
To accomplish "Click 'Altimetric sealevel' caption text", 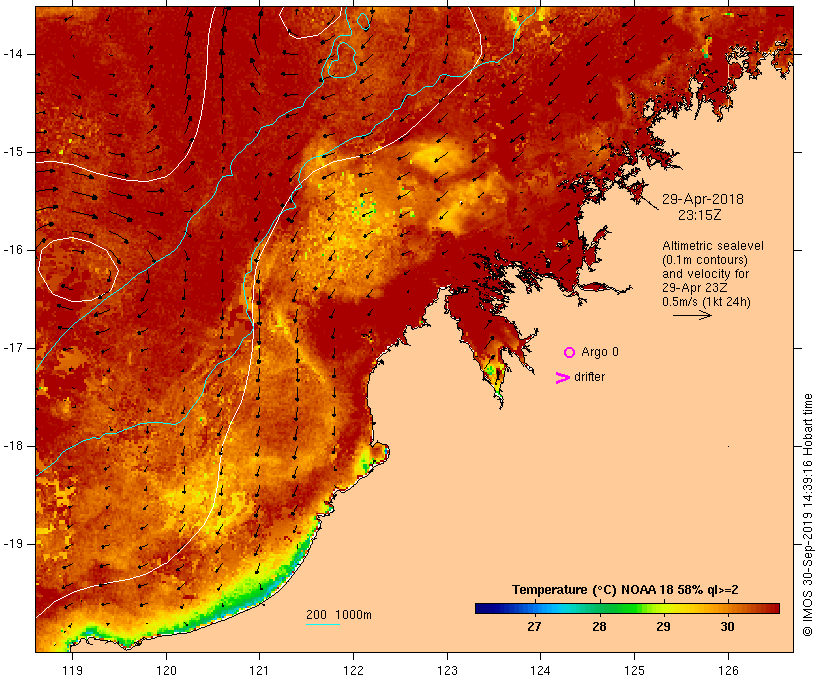I will (x=713, y=246).
